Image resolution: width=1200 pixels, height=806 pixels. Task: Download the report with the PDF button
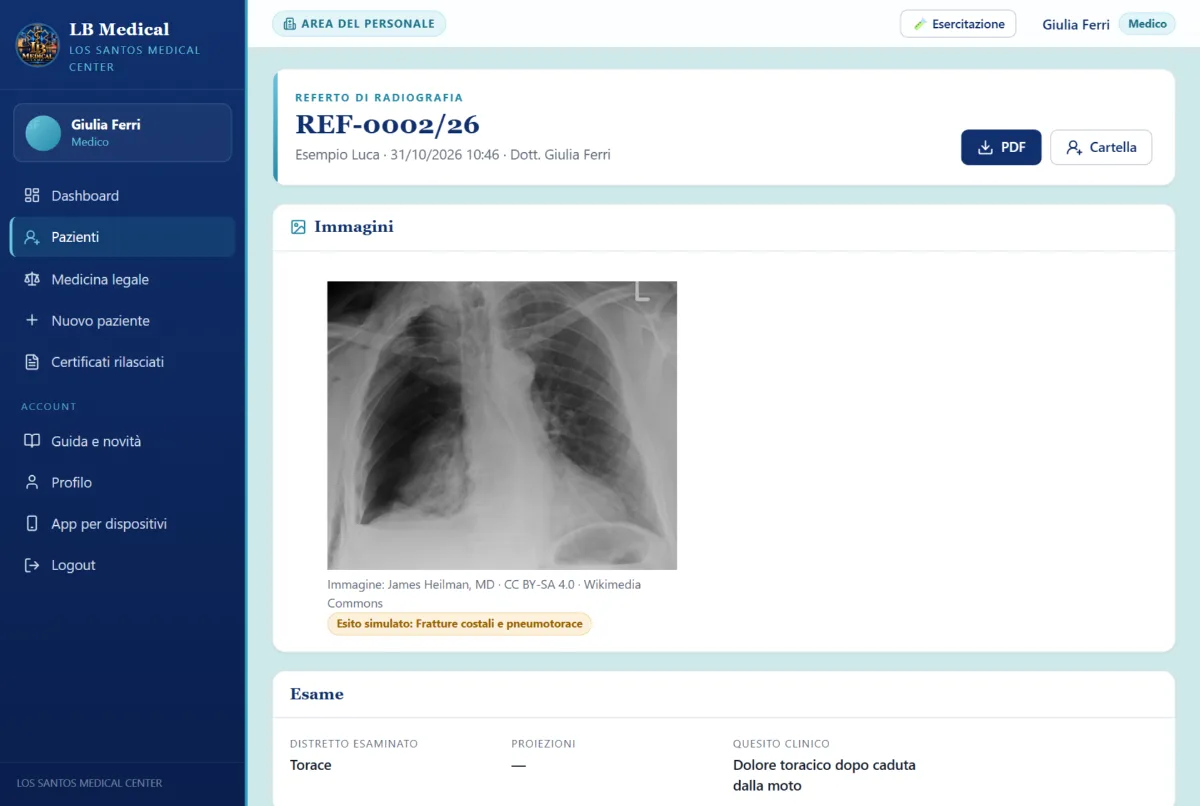pos(1001,147)
